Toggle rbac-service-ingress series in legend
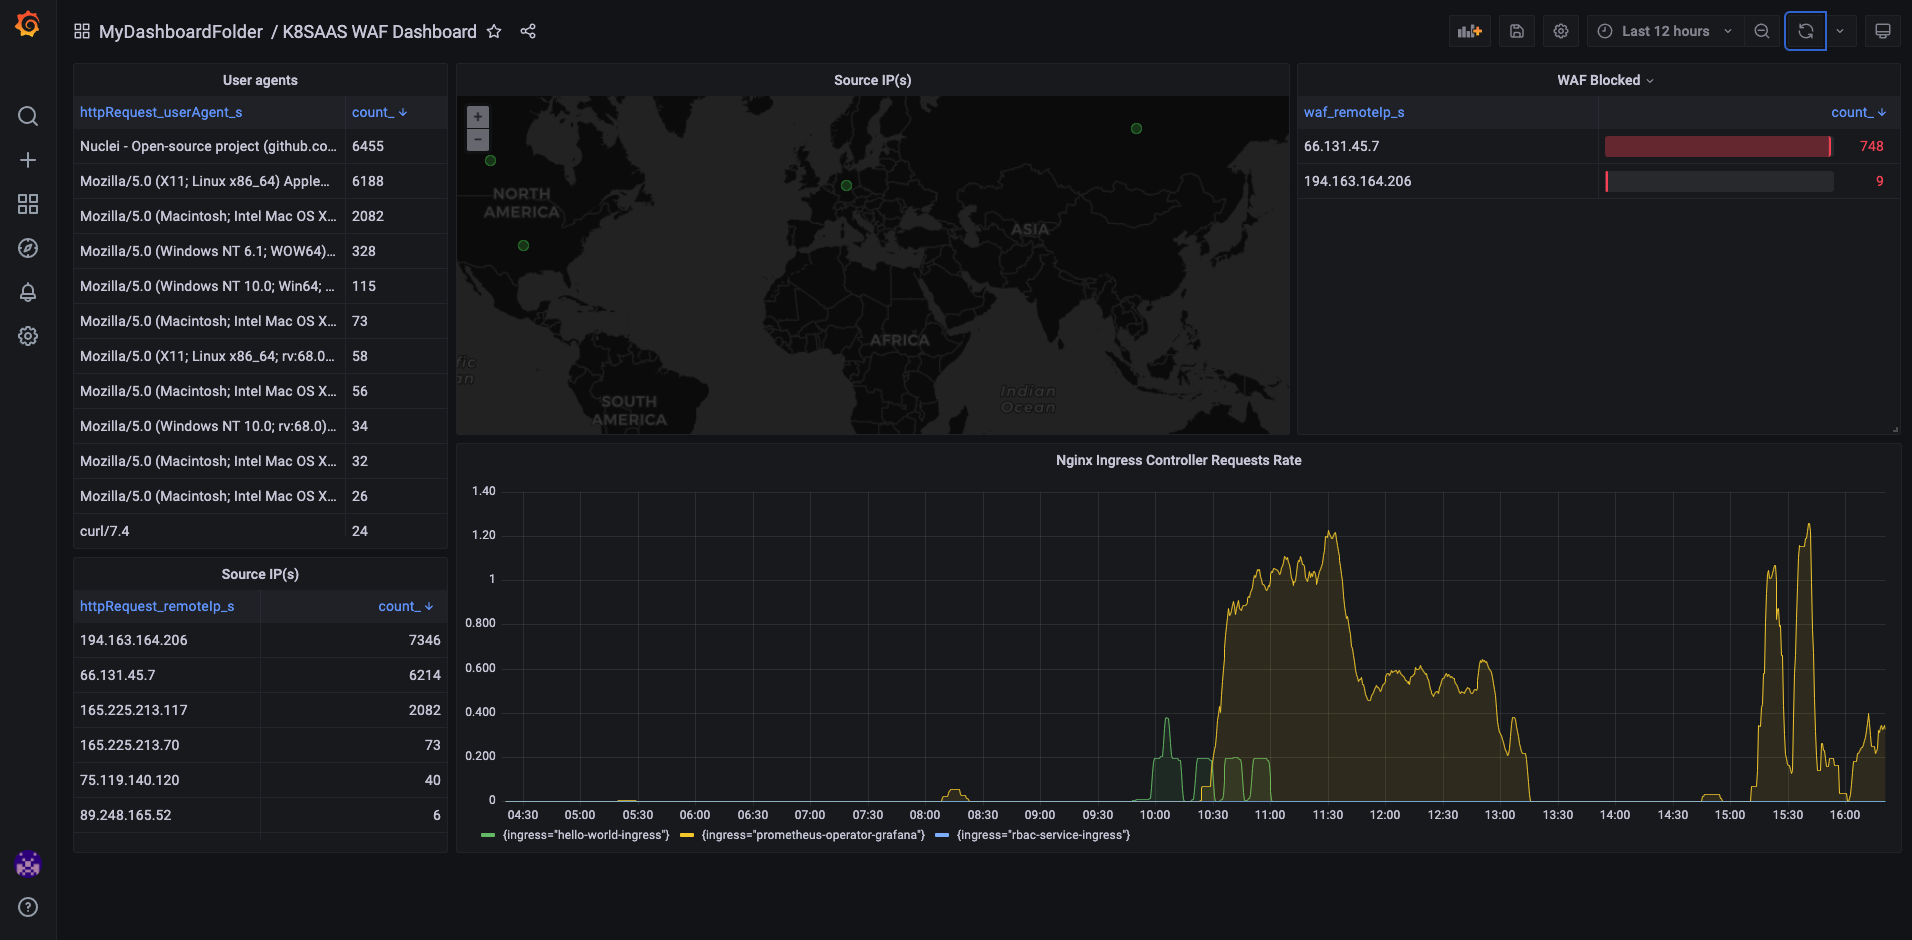This screenshot has width=1912, height=940. (x=1043, y=835)
